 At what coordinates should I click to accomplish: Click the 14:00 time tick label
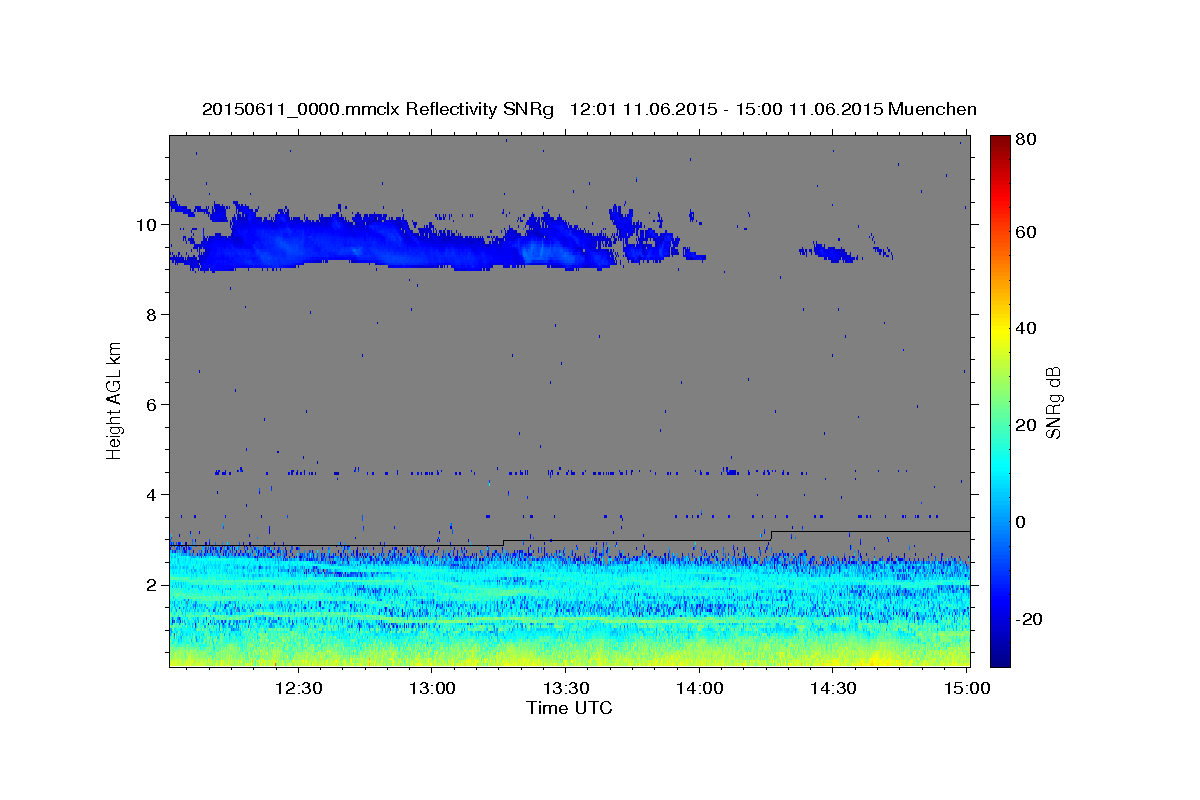(x=699, y=688)
